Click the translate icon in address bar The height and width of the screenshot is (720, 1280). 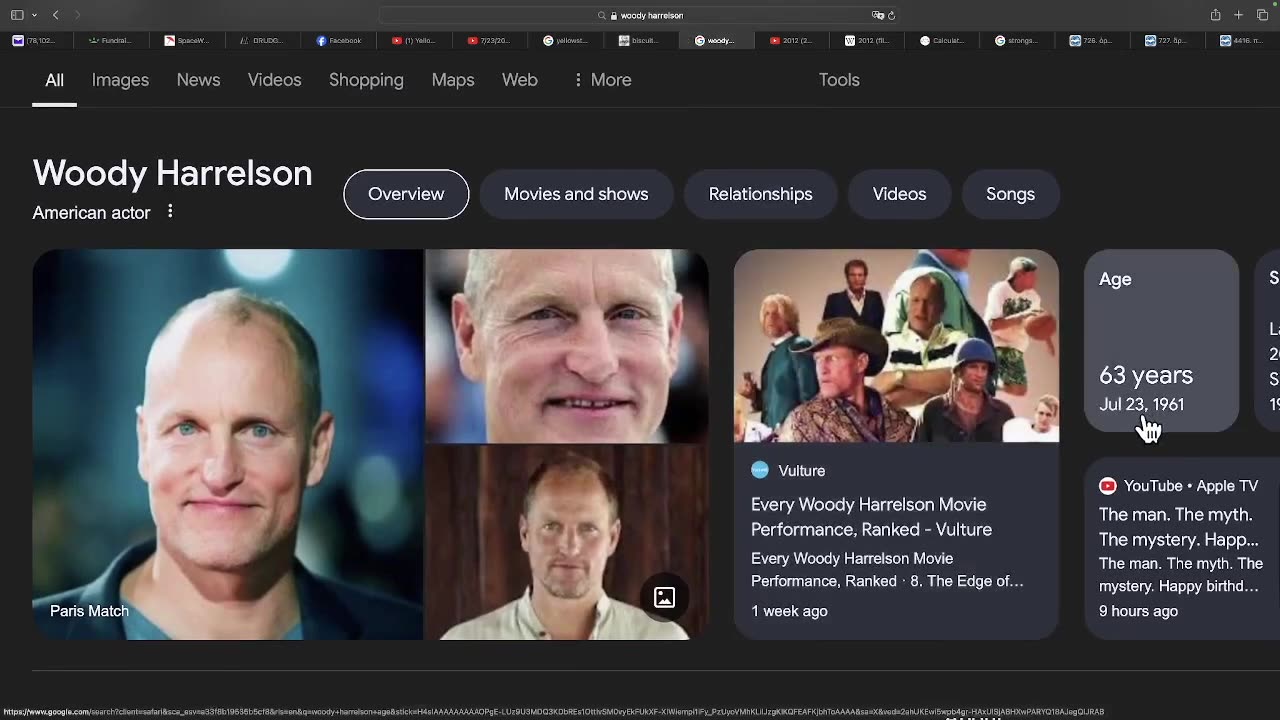[877, 15]
